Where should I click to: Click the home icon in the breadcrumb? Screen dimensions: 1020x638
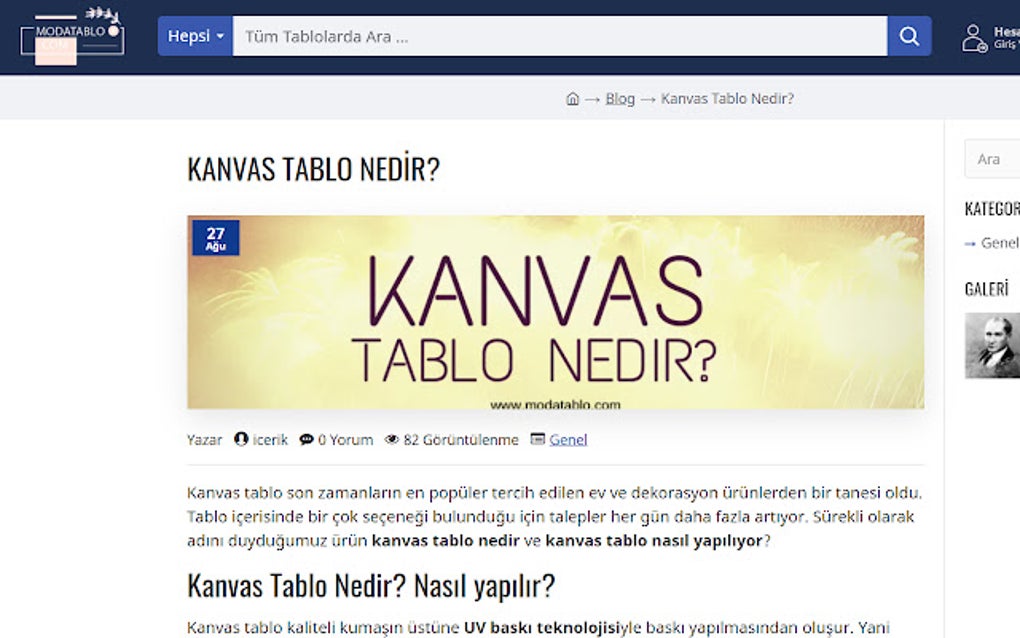[571, 98]
